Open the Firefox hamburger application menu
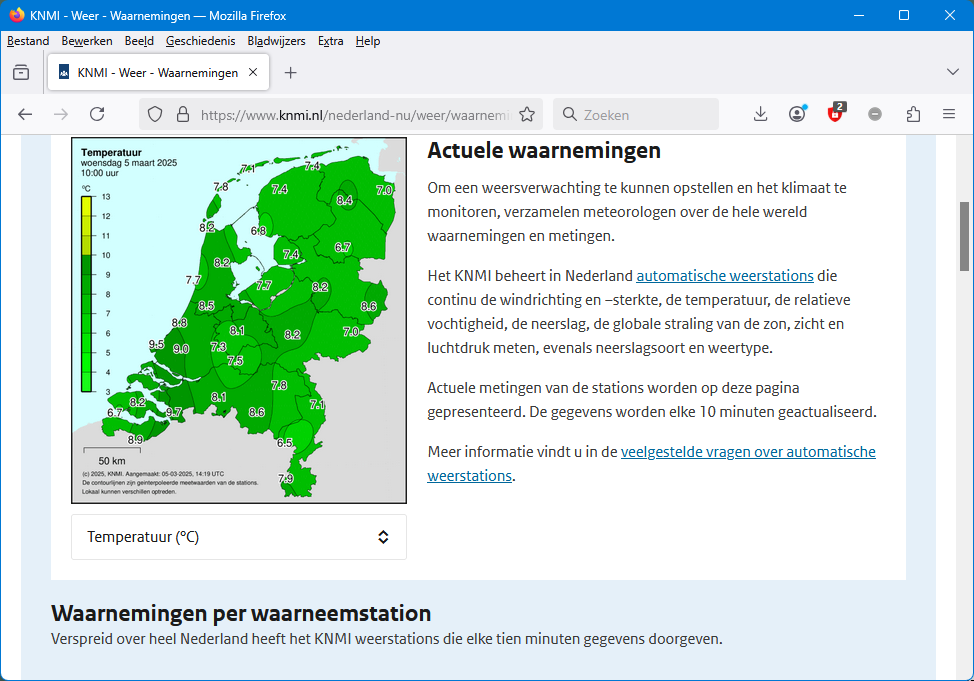This screenshot has width=974, height=681. (x=949, y=114)
